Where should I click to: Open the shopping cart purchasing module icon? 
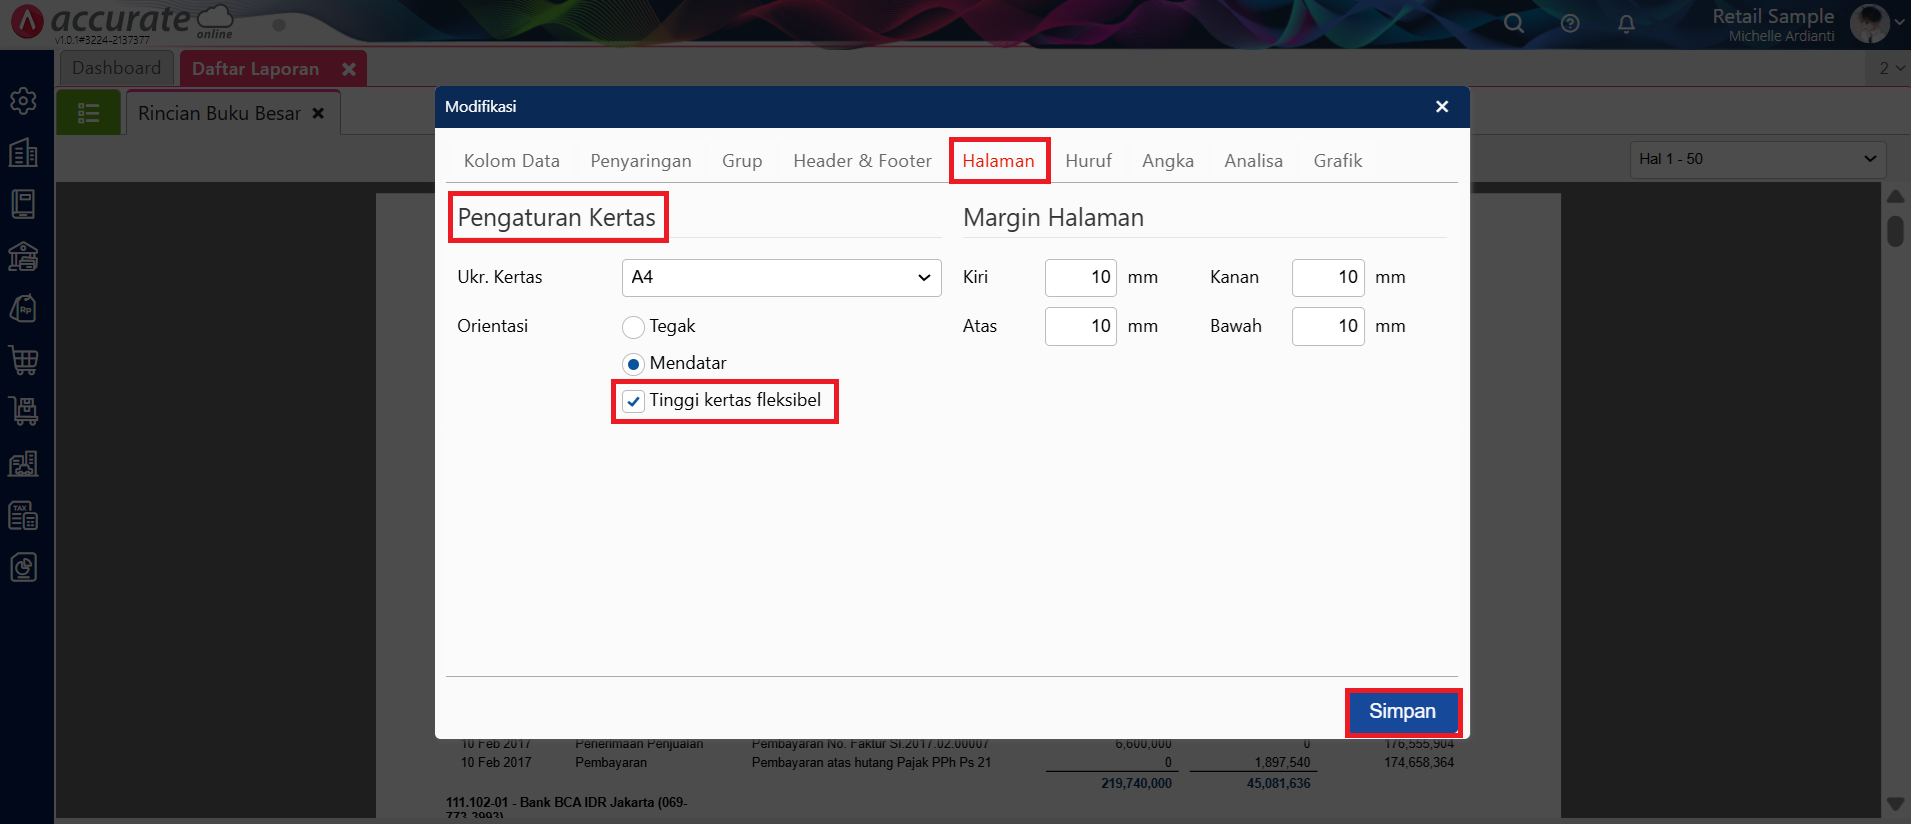[23, 360]
